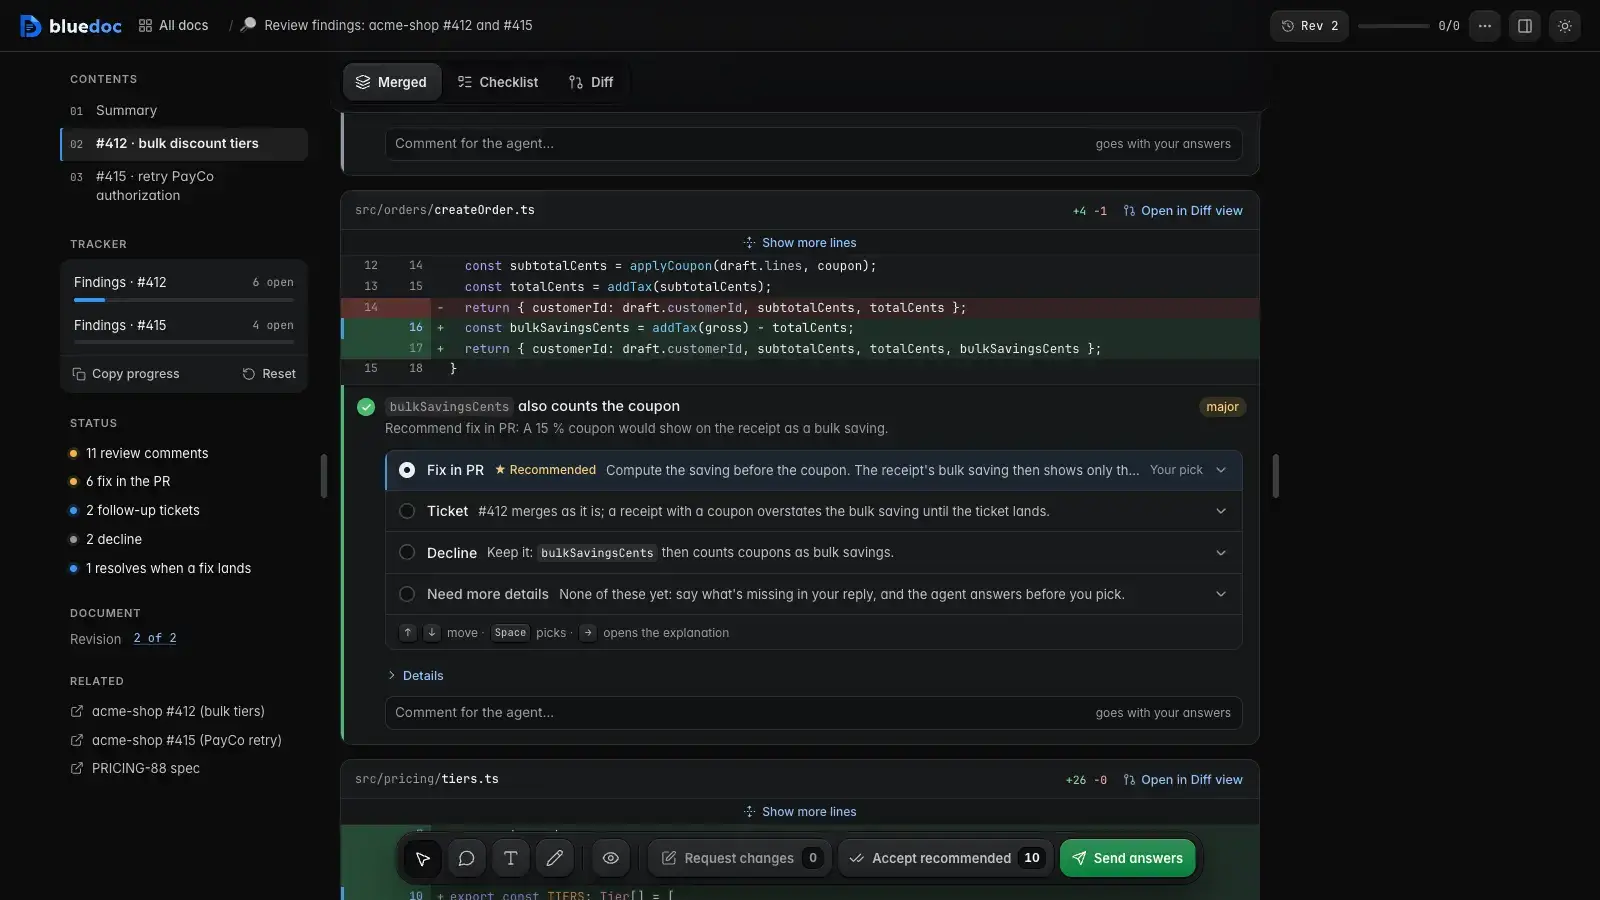This screenshot has width=1600, height=900.
Task: Click the Copy progress button
Action: (126, 374)
